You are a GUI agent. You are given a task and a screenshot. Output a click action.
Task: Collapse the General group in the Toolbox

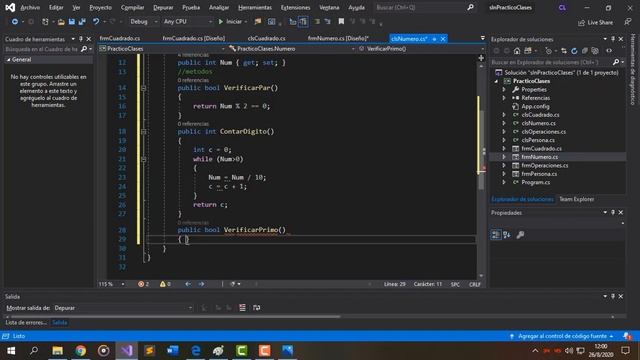point(8,60)
